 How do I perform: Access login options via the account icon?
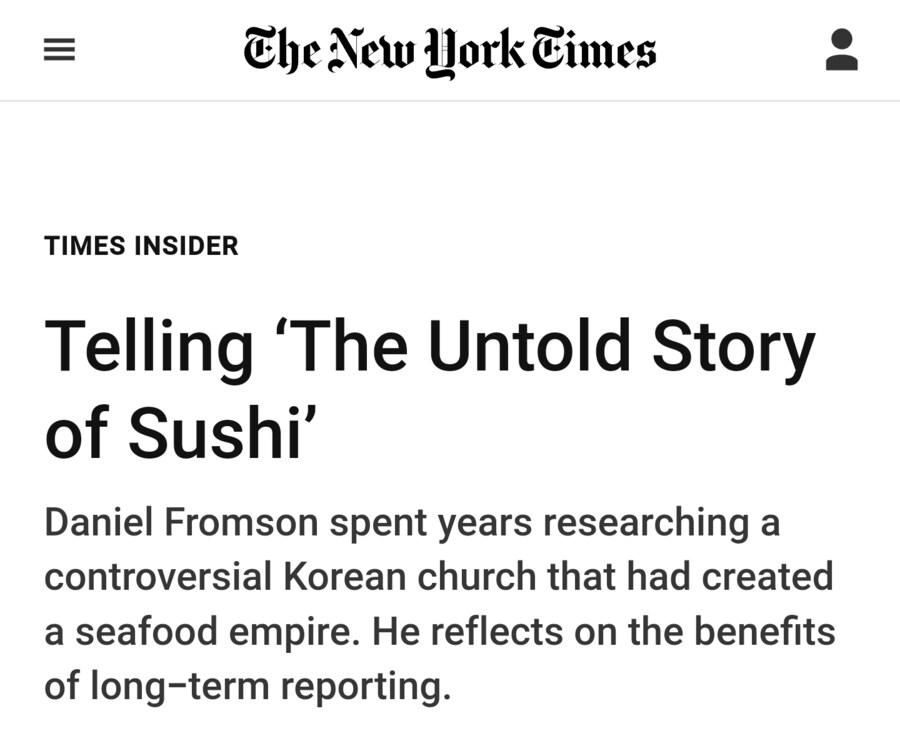843,48
